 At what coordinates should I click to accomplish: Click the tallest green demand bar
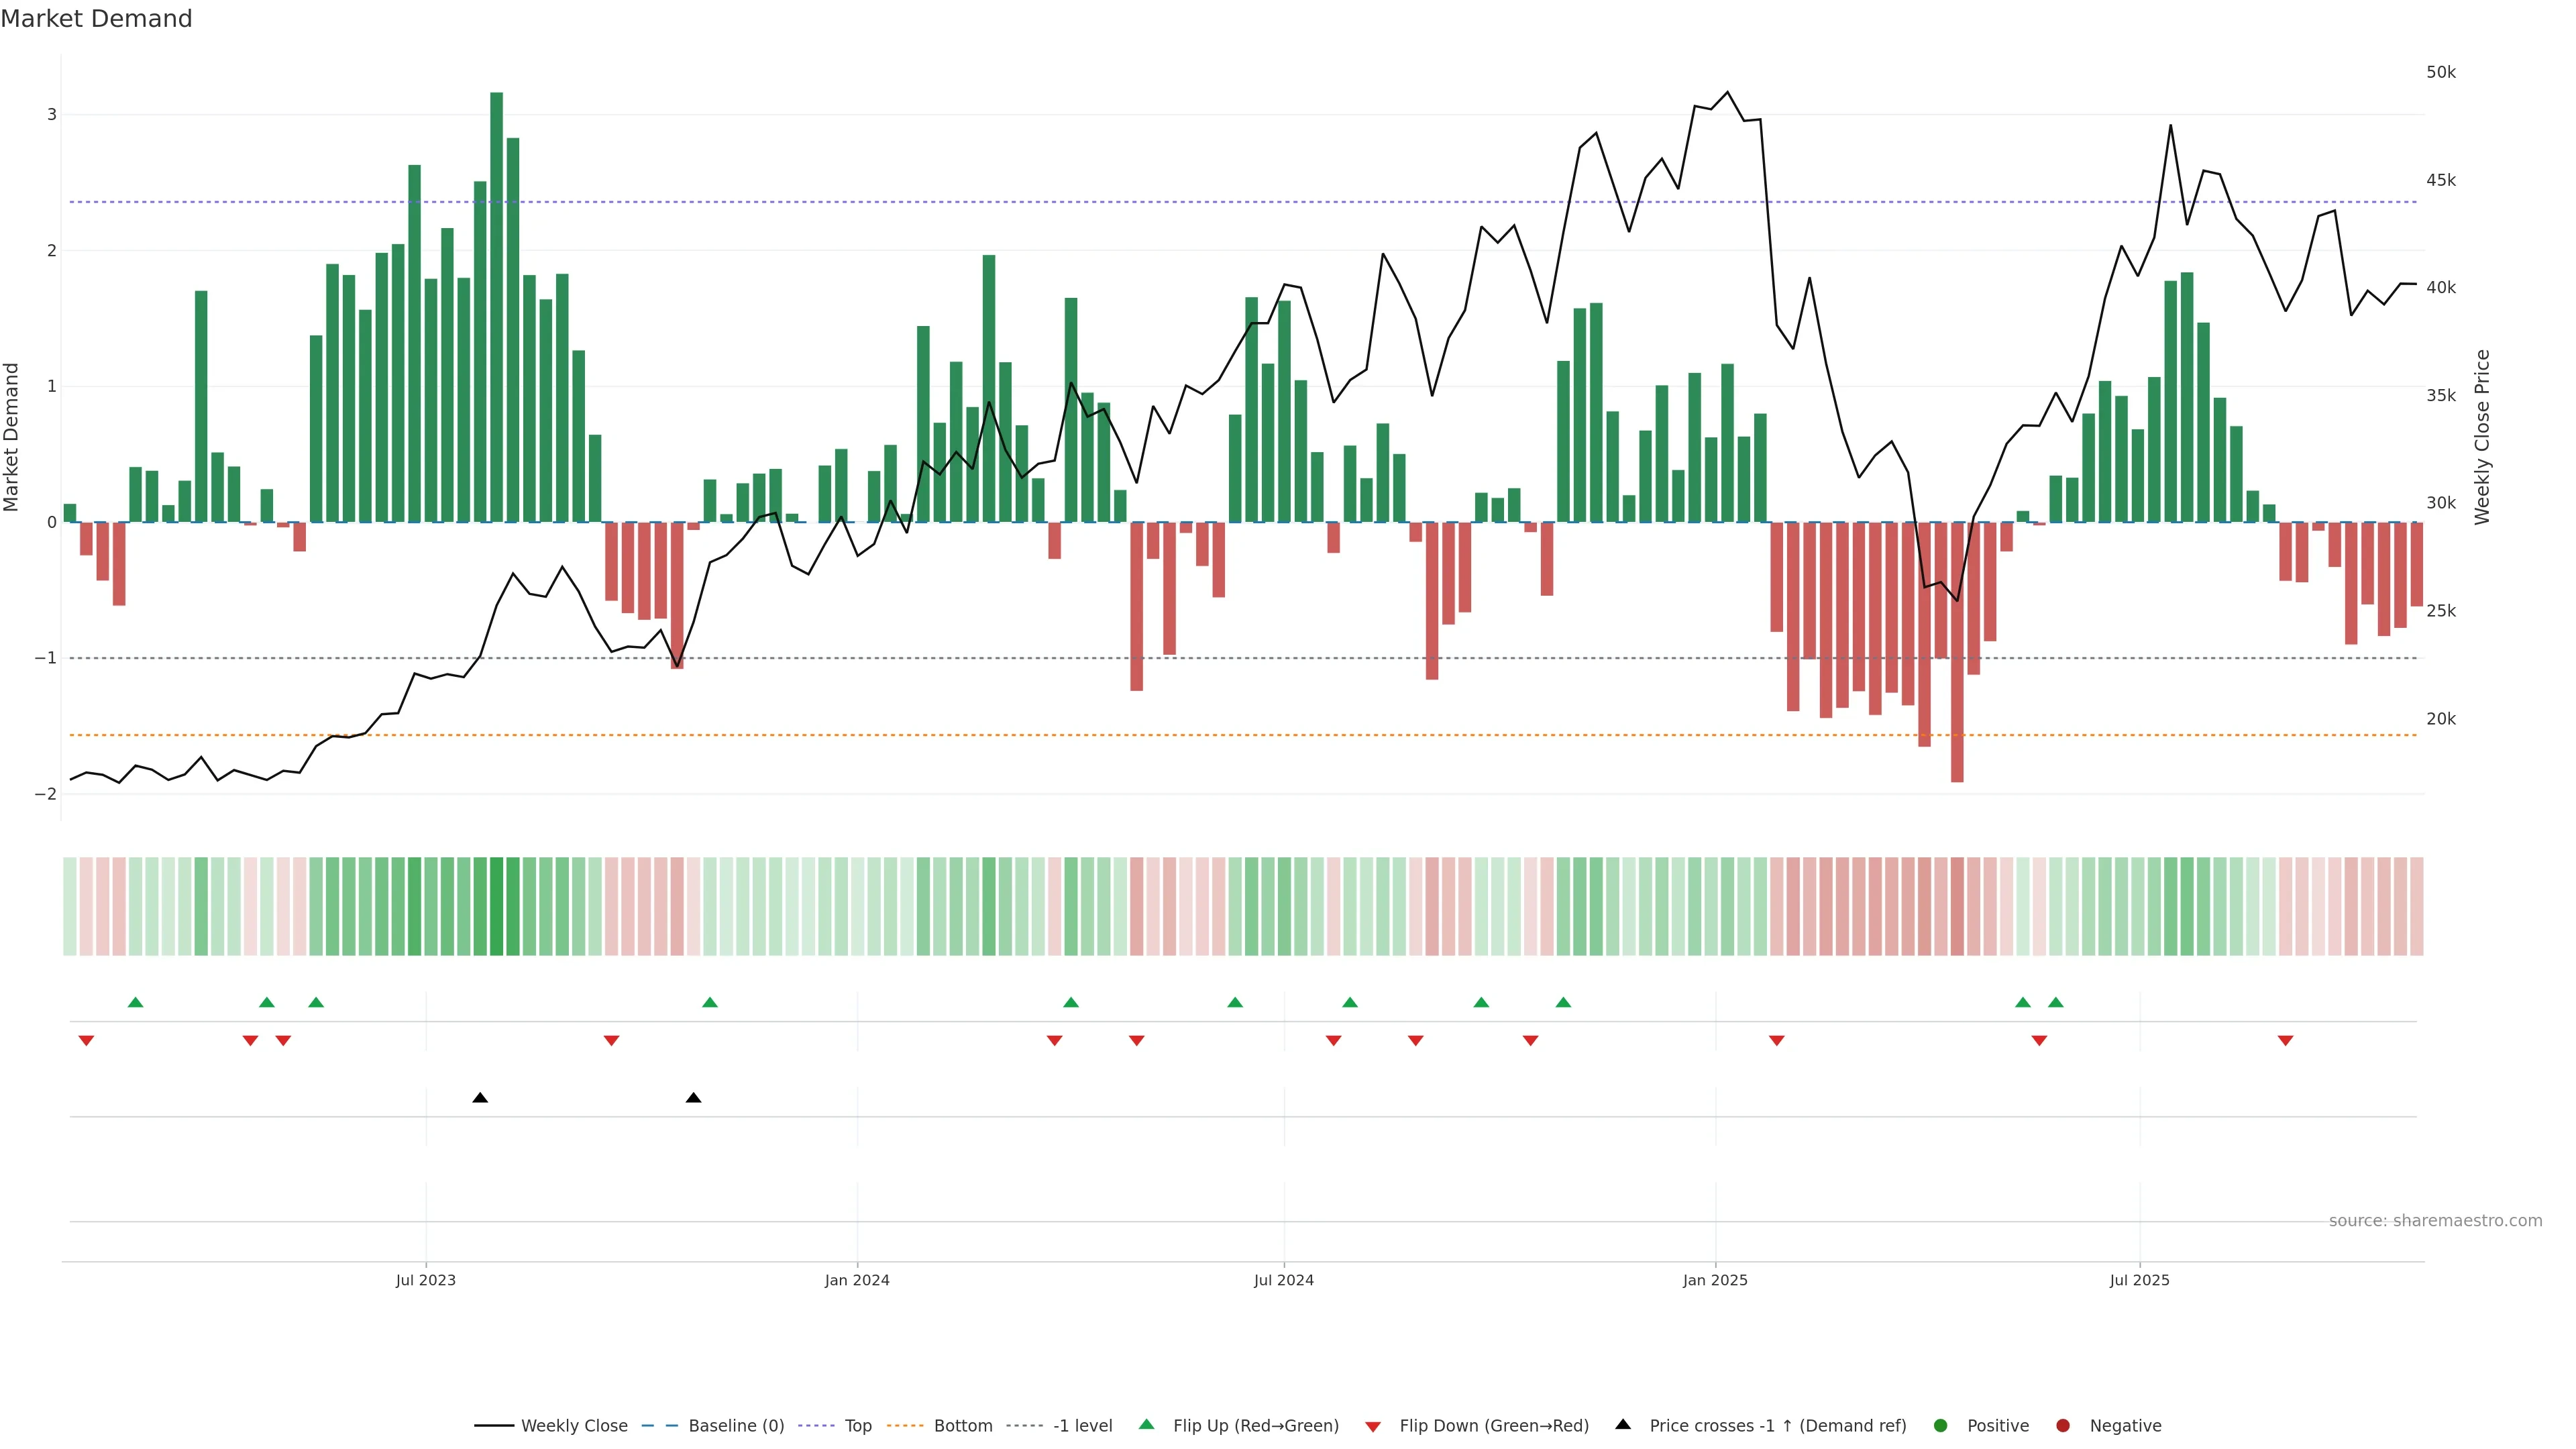496,300
